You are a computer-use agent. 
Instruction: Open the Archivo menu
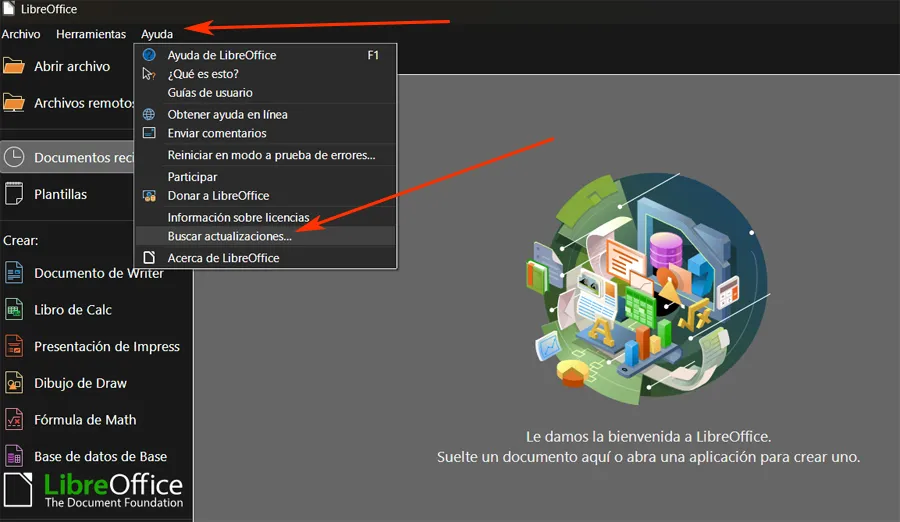click(21, 34)
